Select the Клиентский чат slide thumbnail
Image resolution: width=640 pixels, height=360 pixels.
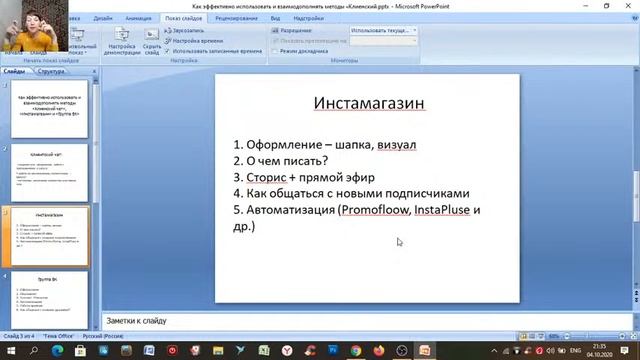click(x=49, y=173)
